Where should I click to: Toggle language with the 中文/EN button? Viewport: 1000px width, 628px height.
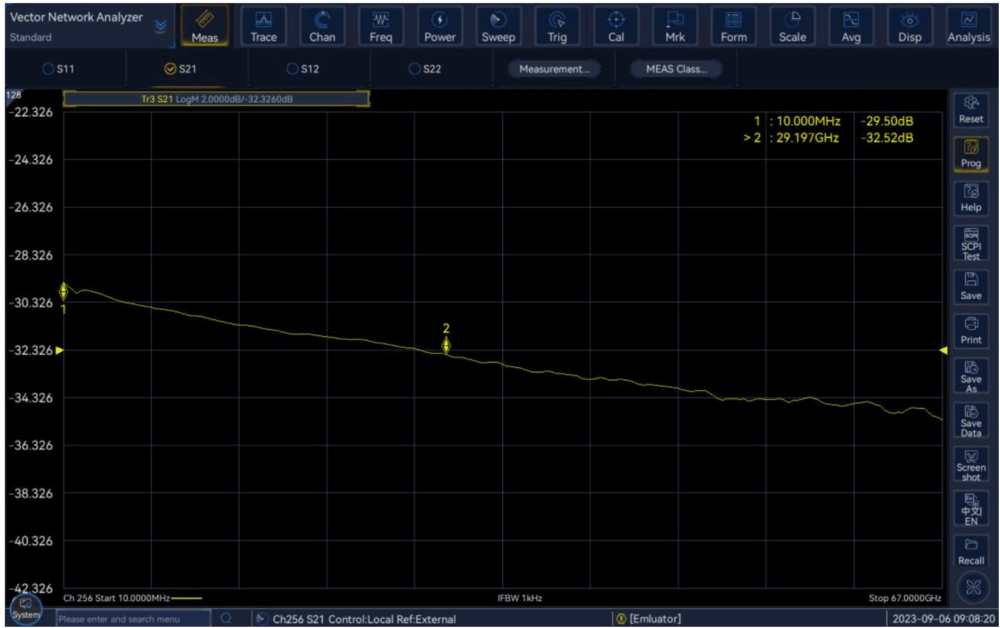coord(970,509)
